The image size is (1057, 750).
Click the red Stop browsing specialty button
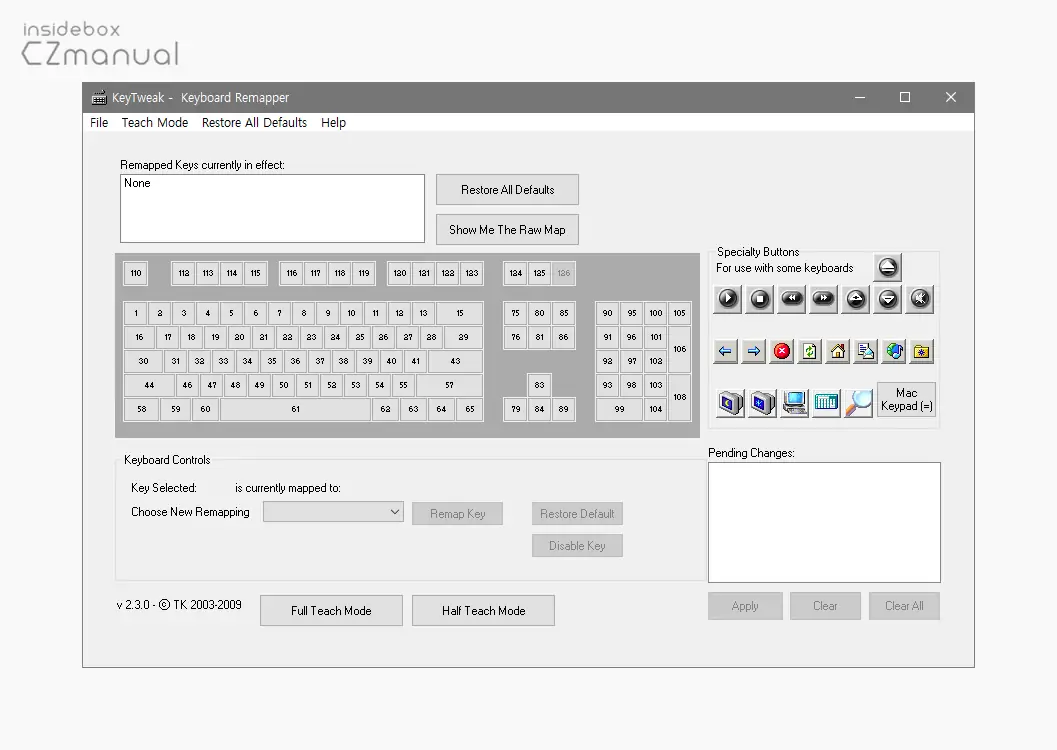tap(782, 351)
